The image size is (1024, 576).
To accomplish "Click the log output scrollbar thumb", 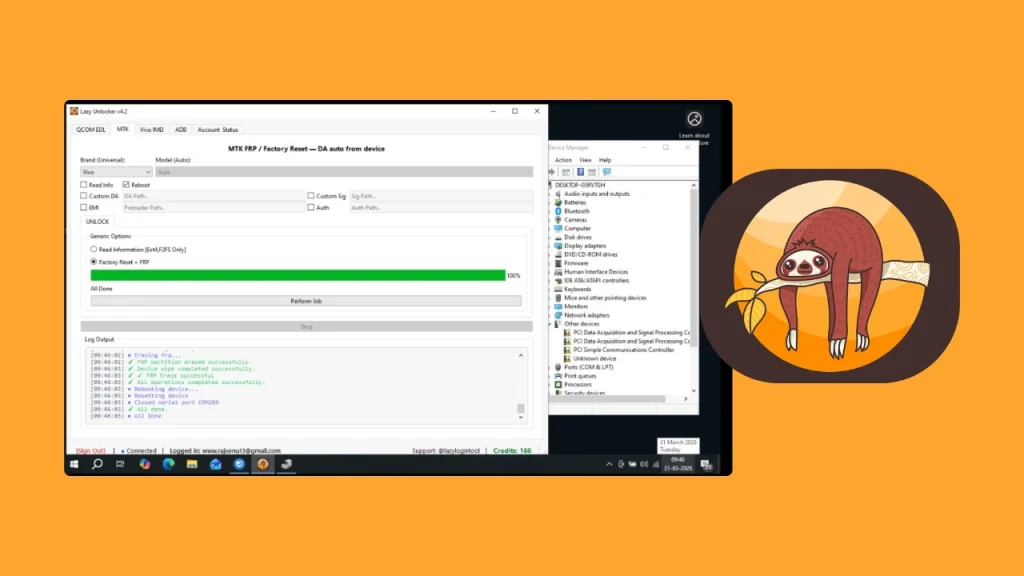I will pos(521,408).
